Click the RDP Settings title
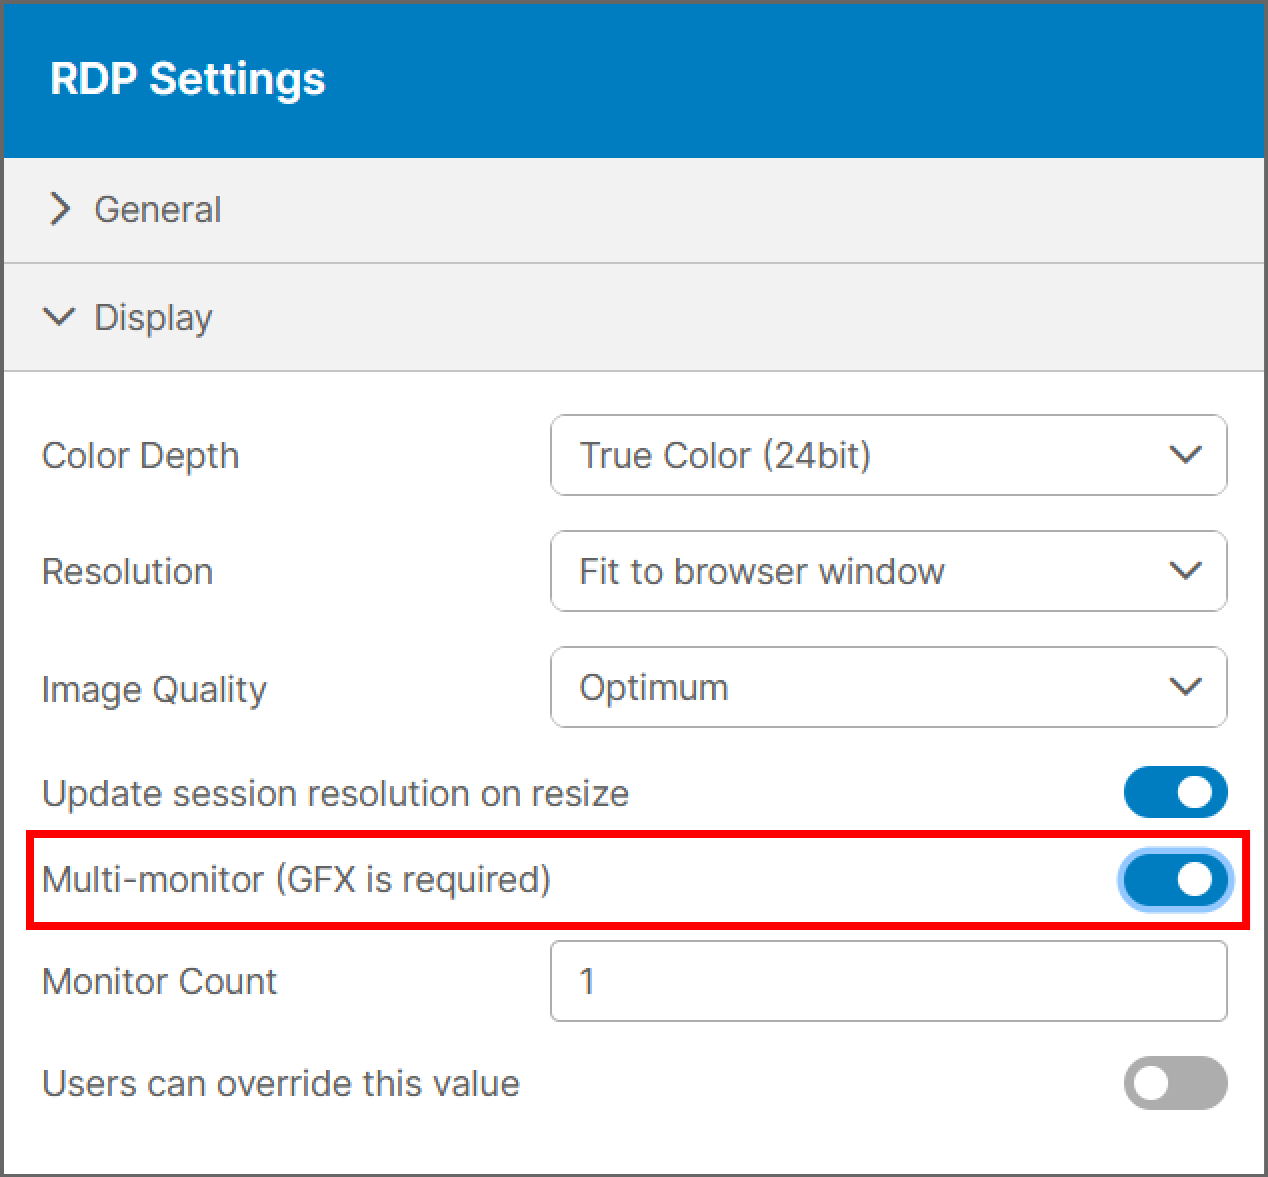Screen dimensions: 1268x1177 [x=188, y=79]
